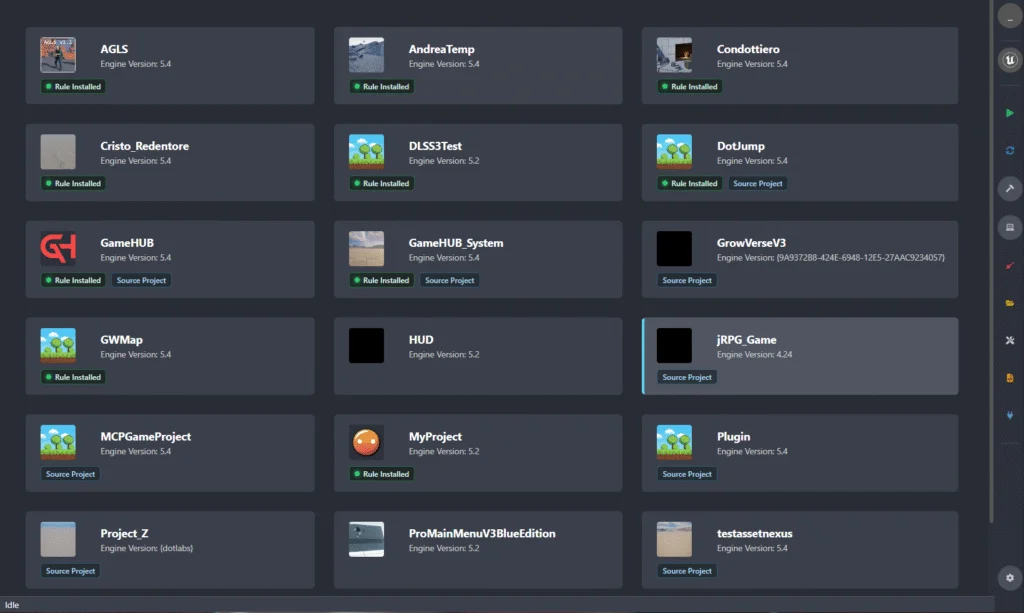Viewport: 1024px width, 613px height.
Task: Click Source Project badge on DotJump
Action: tap(758, 184)
